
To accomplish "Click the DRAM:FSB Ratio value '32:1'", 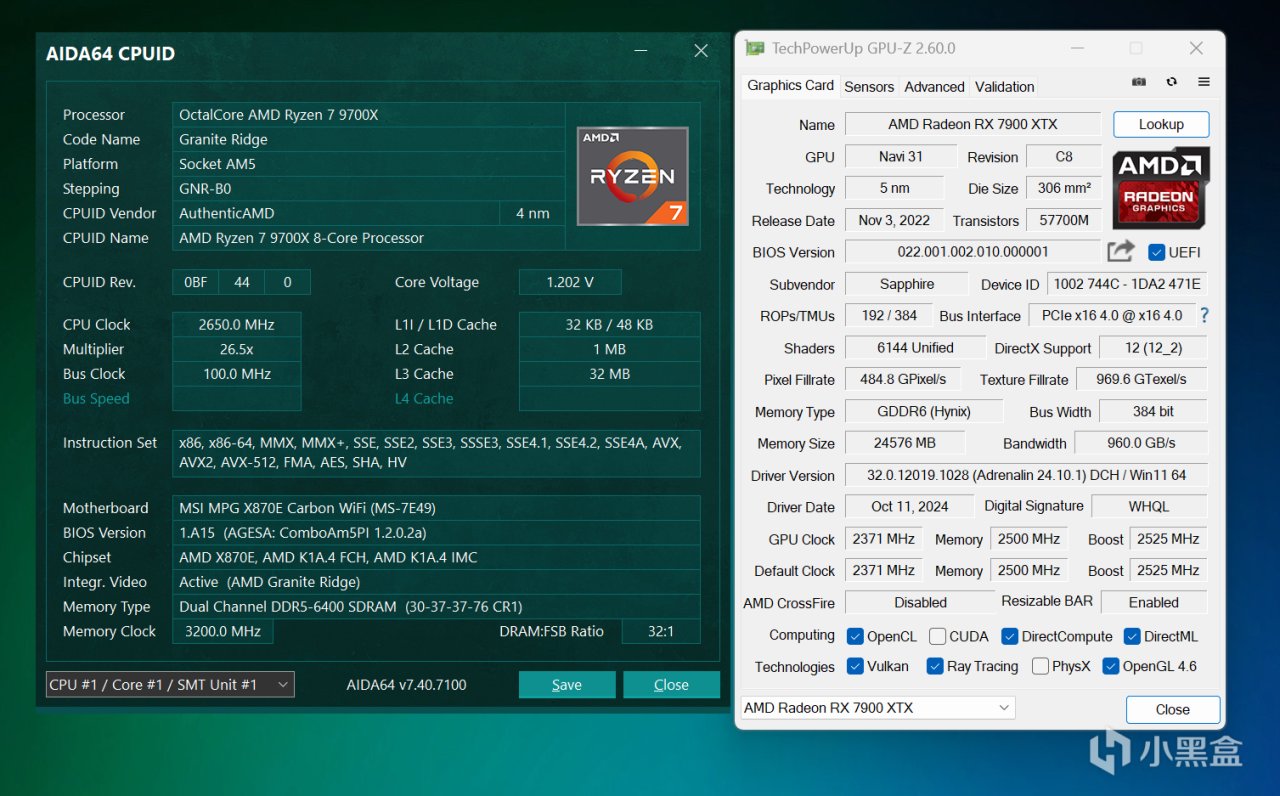I will (661, 631).
